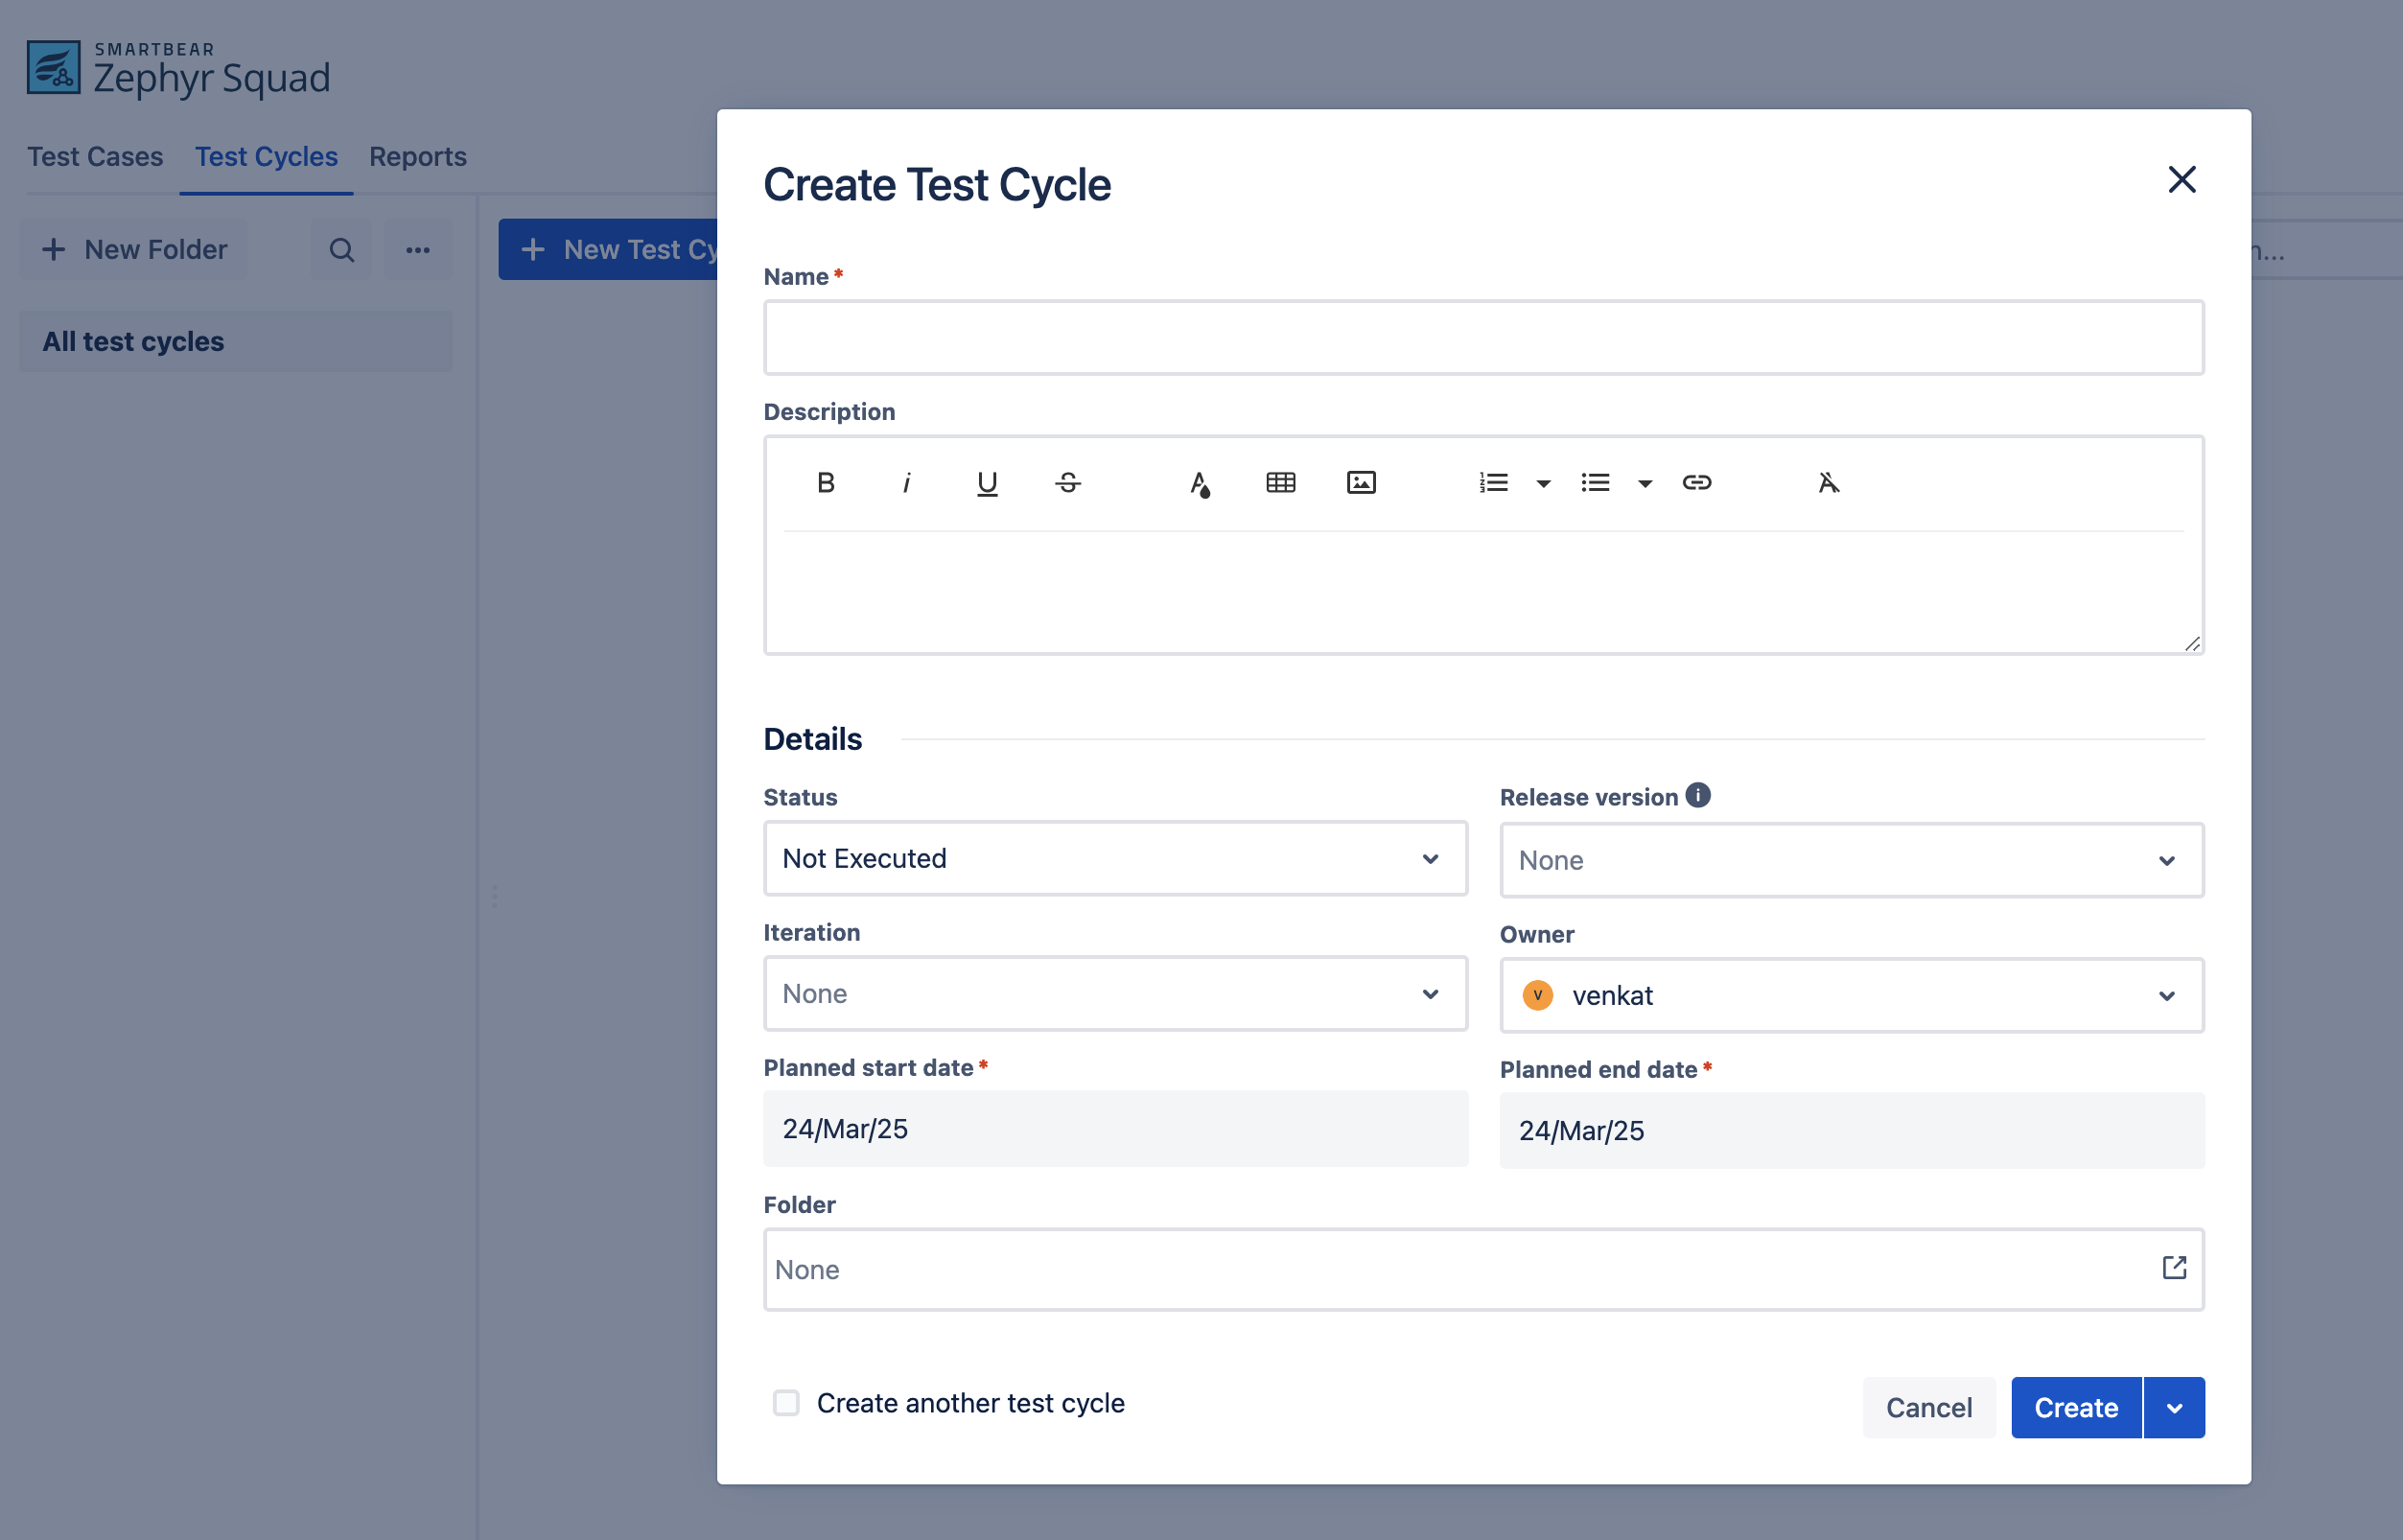Viewport: 2403px width, 1540px height.
Task: Open the text color picker
Action: pos(1199,483)
